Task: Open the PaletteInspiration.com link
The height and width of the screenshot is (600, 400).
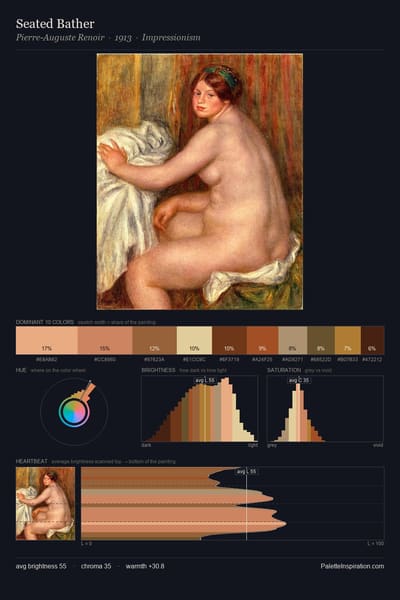Action: pyautogui.click(x=352, y=566)
